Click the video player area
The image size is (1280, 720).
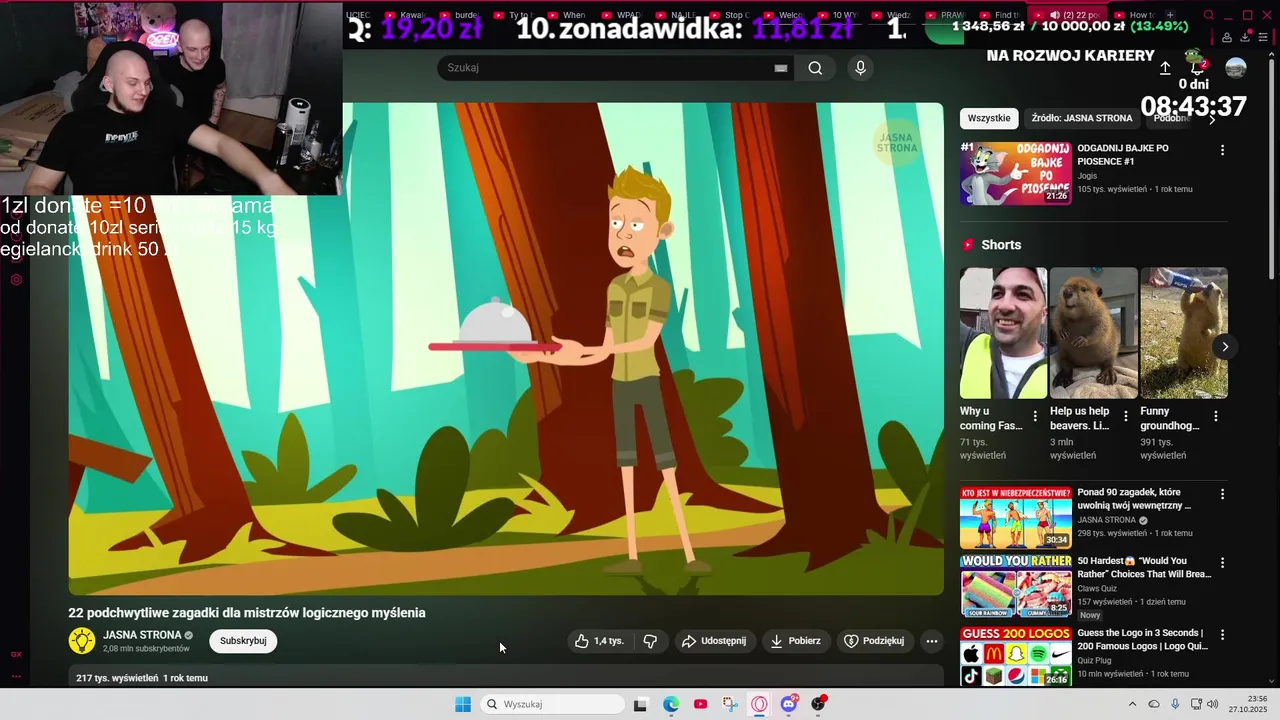tap(506, 349)
